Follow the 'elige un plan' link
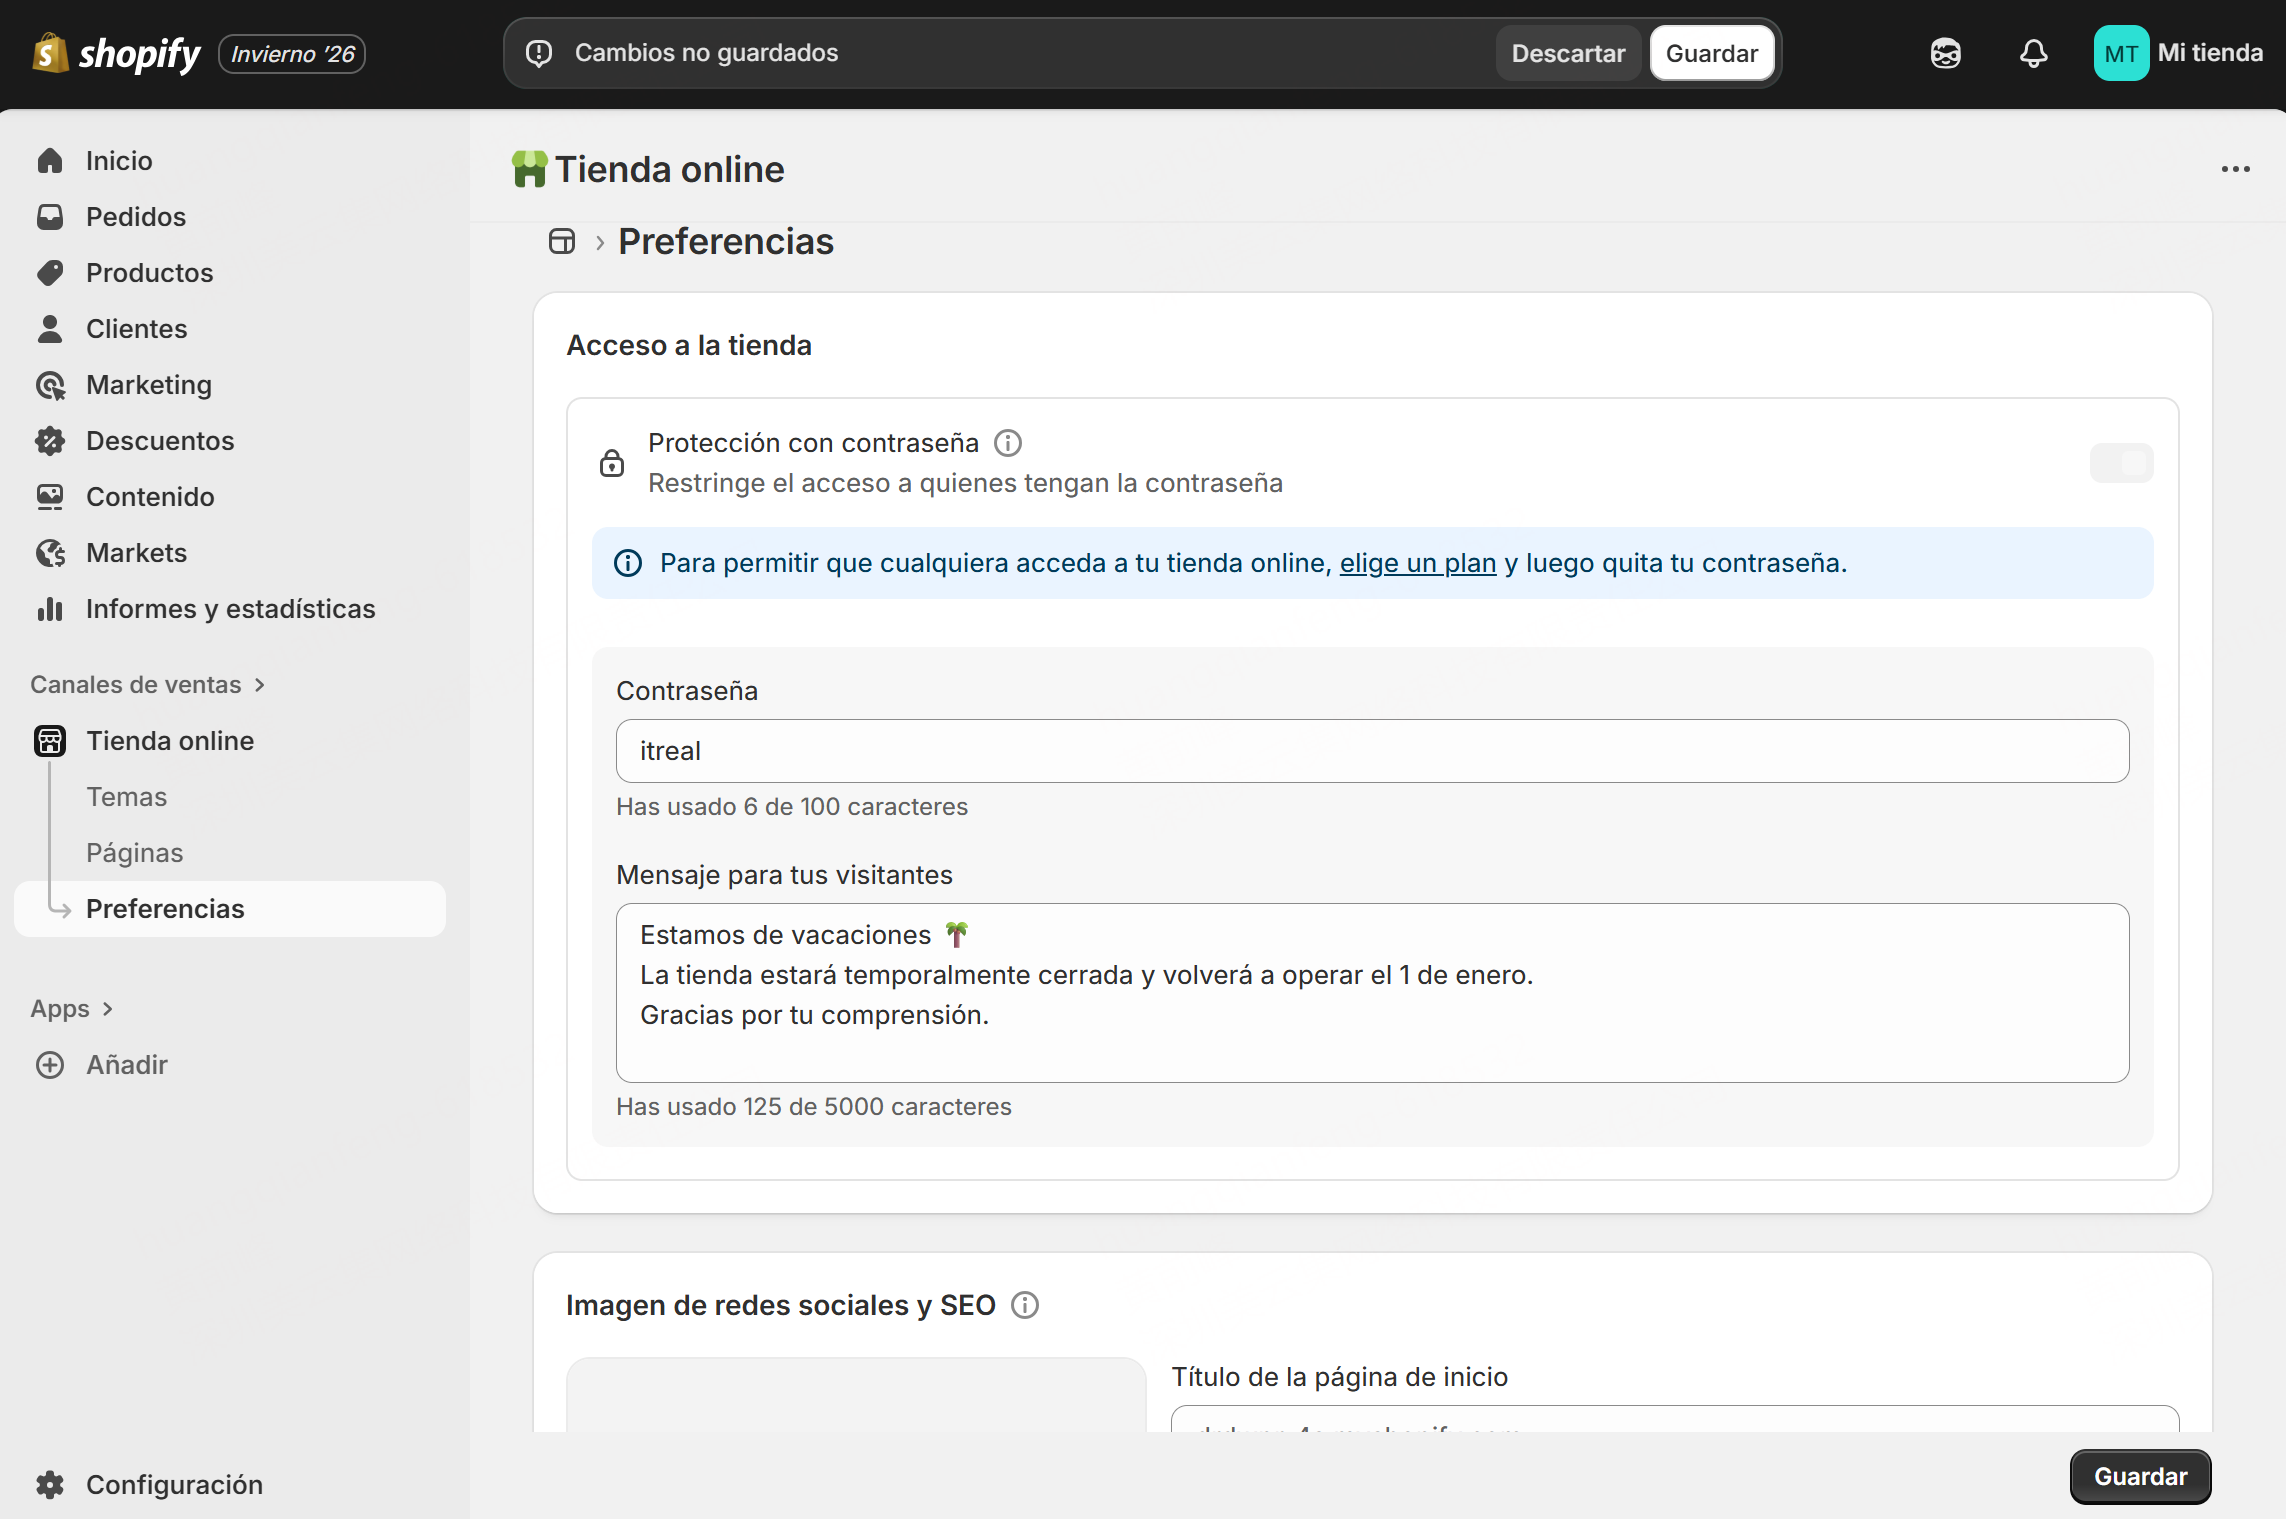Screen dimensions: 2286x1519 tap(1417, 563)
